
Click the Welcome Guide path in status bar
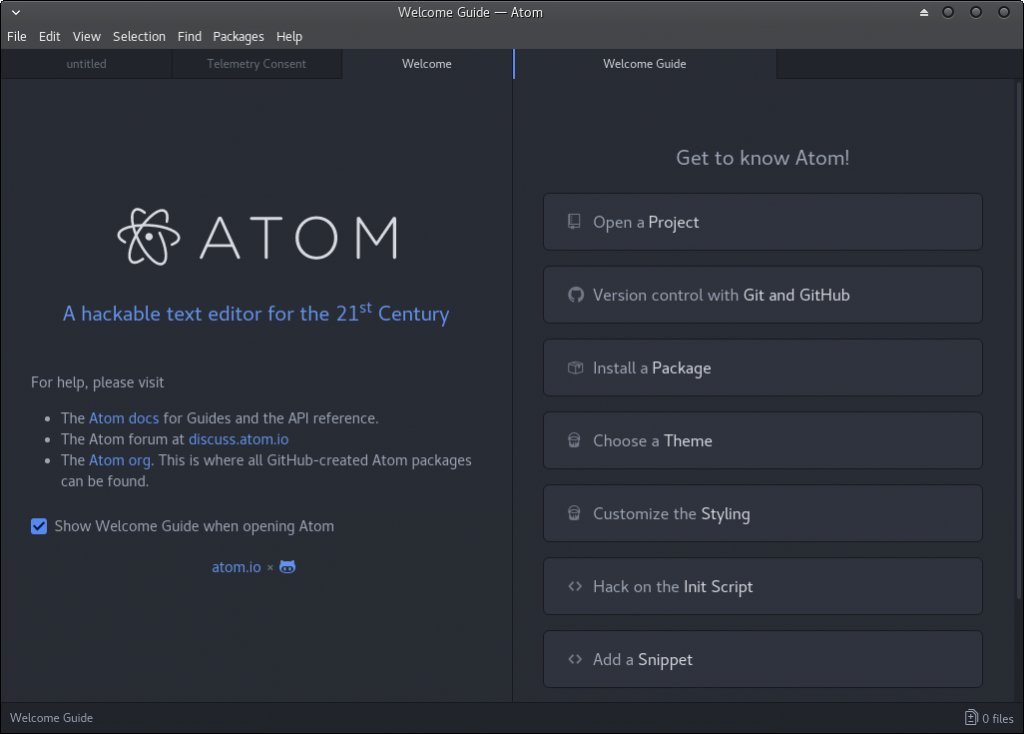tap(51, 718)
